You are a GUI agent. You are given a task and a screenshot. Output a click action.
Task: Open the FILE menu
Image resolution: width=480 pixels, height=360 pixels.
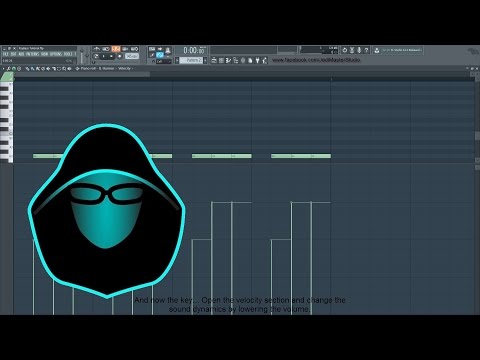coord(6,54)
